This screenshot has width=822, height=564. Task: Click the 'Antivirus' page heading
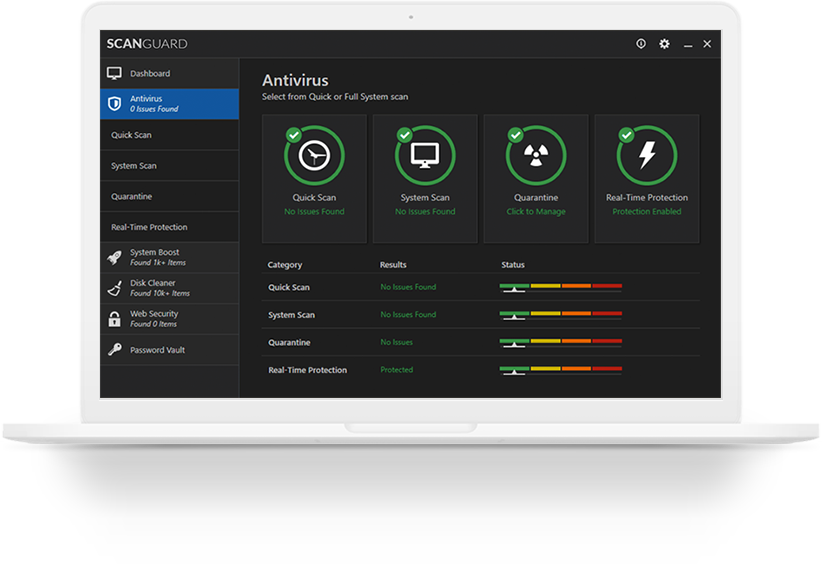[x=295, y=80]
